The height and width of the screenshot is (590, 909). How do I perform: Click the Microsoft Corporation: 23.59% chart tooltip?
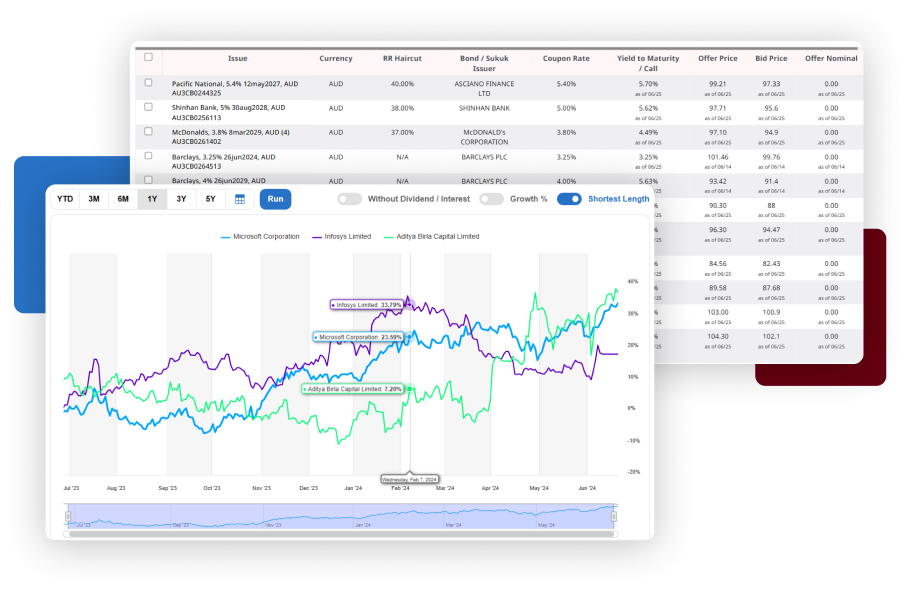click(x=358, y=337)
